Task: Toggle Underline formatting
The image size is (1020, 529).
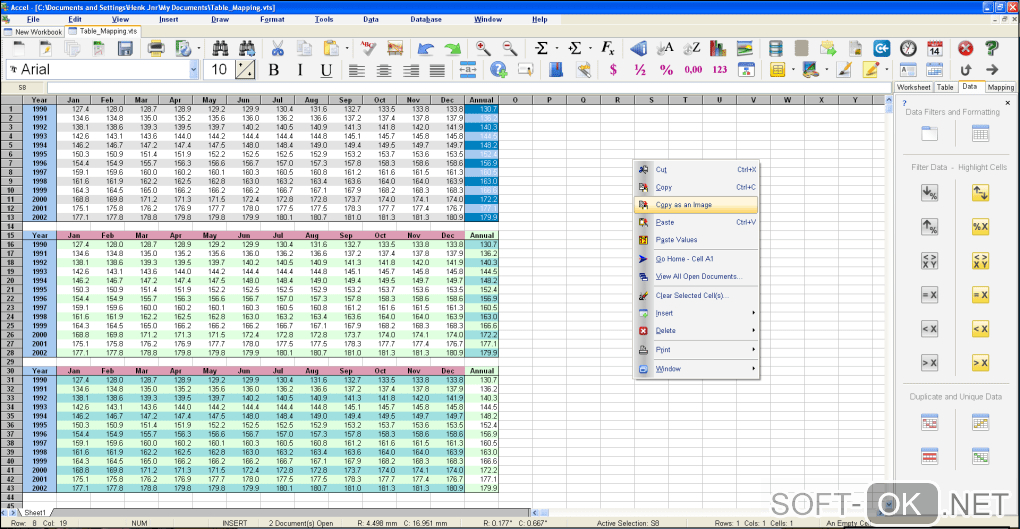Action: coord(326,70)
